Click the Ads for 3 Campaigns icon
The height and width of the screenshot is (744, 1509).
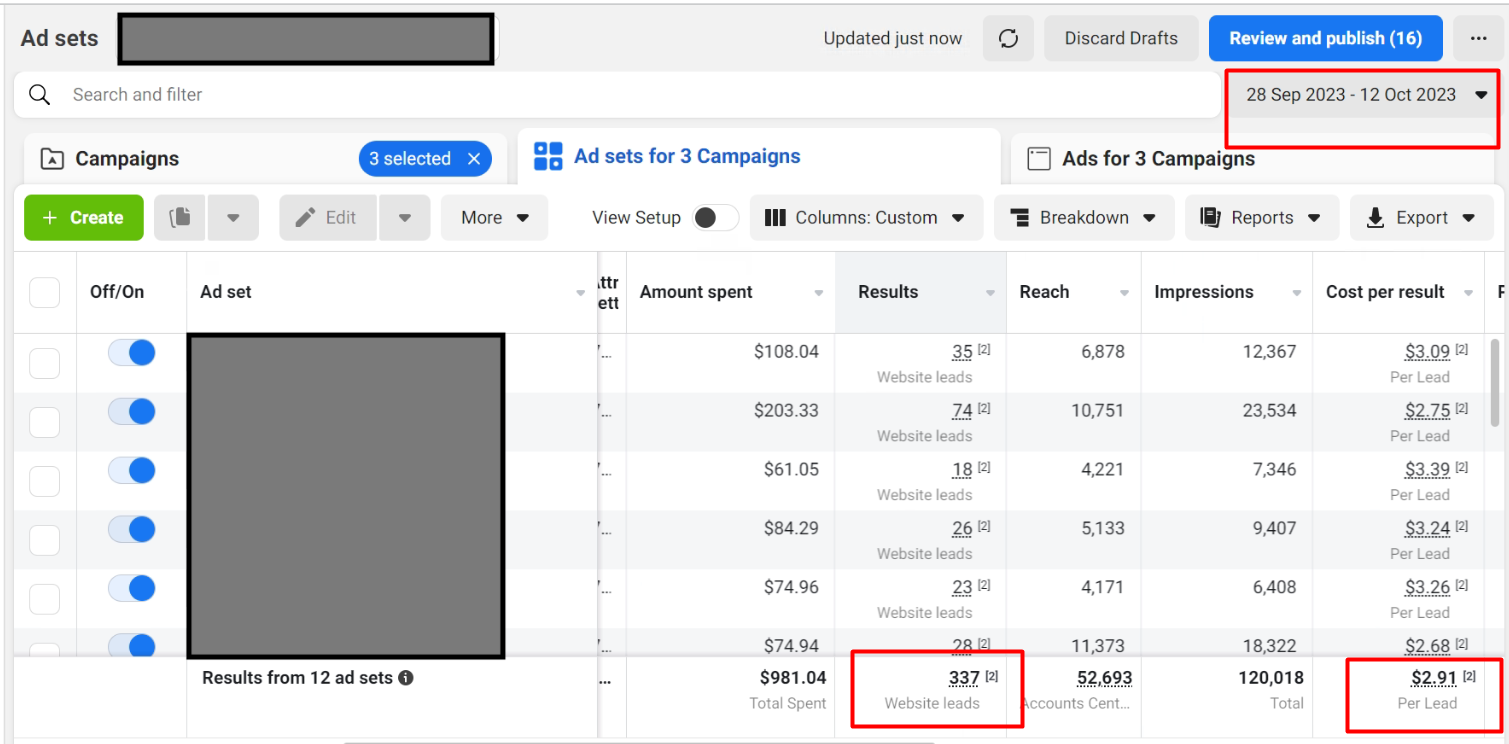pos(1039,159)
